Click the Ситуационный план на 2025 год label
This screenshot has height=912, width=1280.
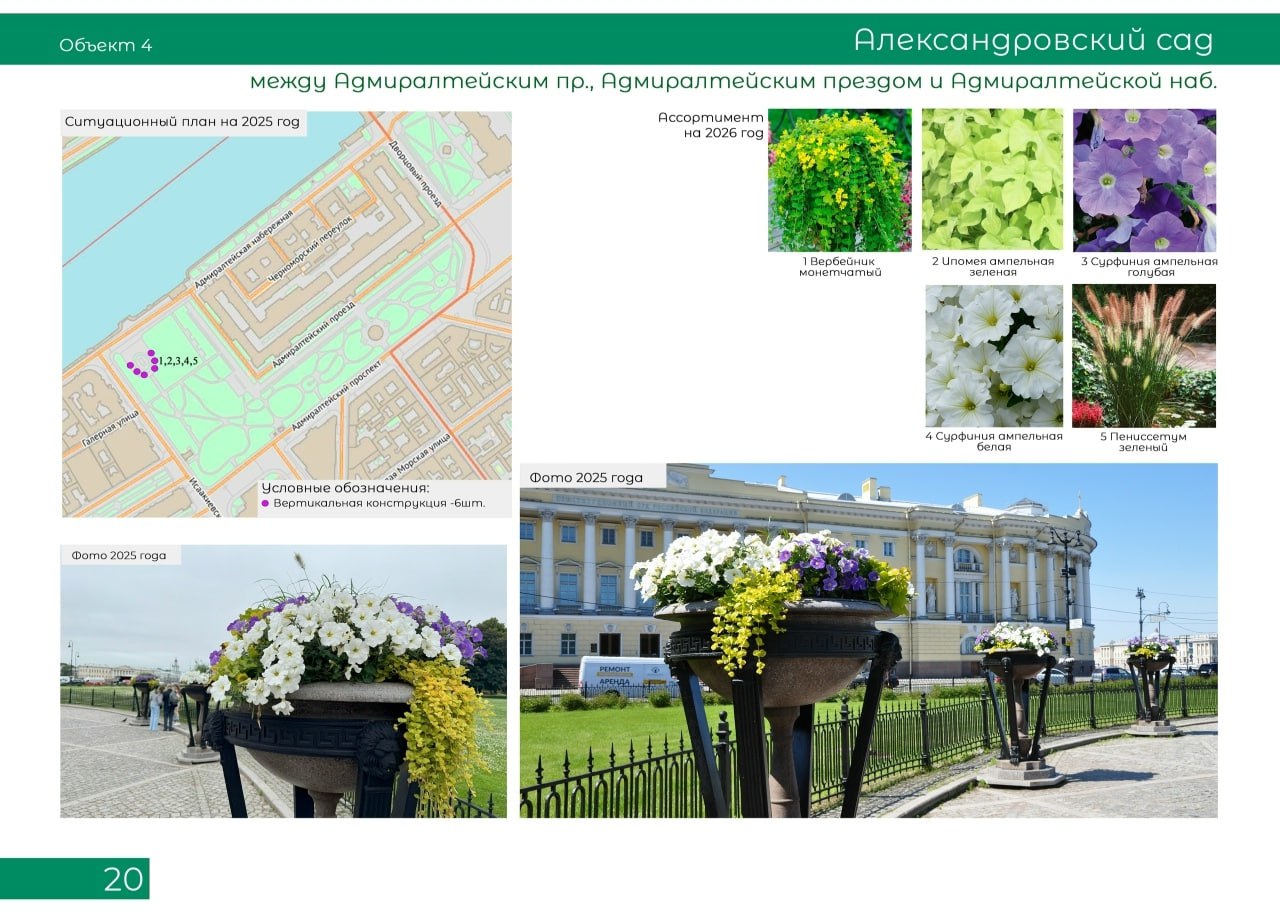pos(182,123)
